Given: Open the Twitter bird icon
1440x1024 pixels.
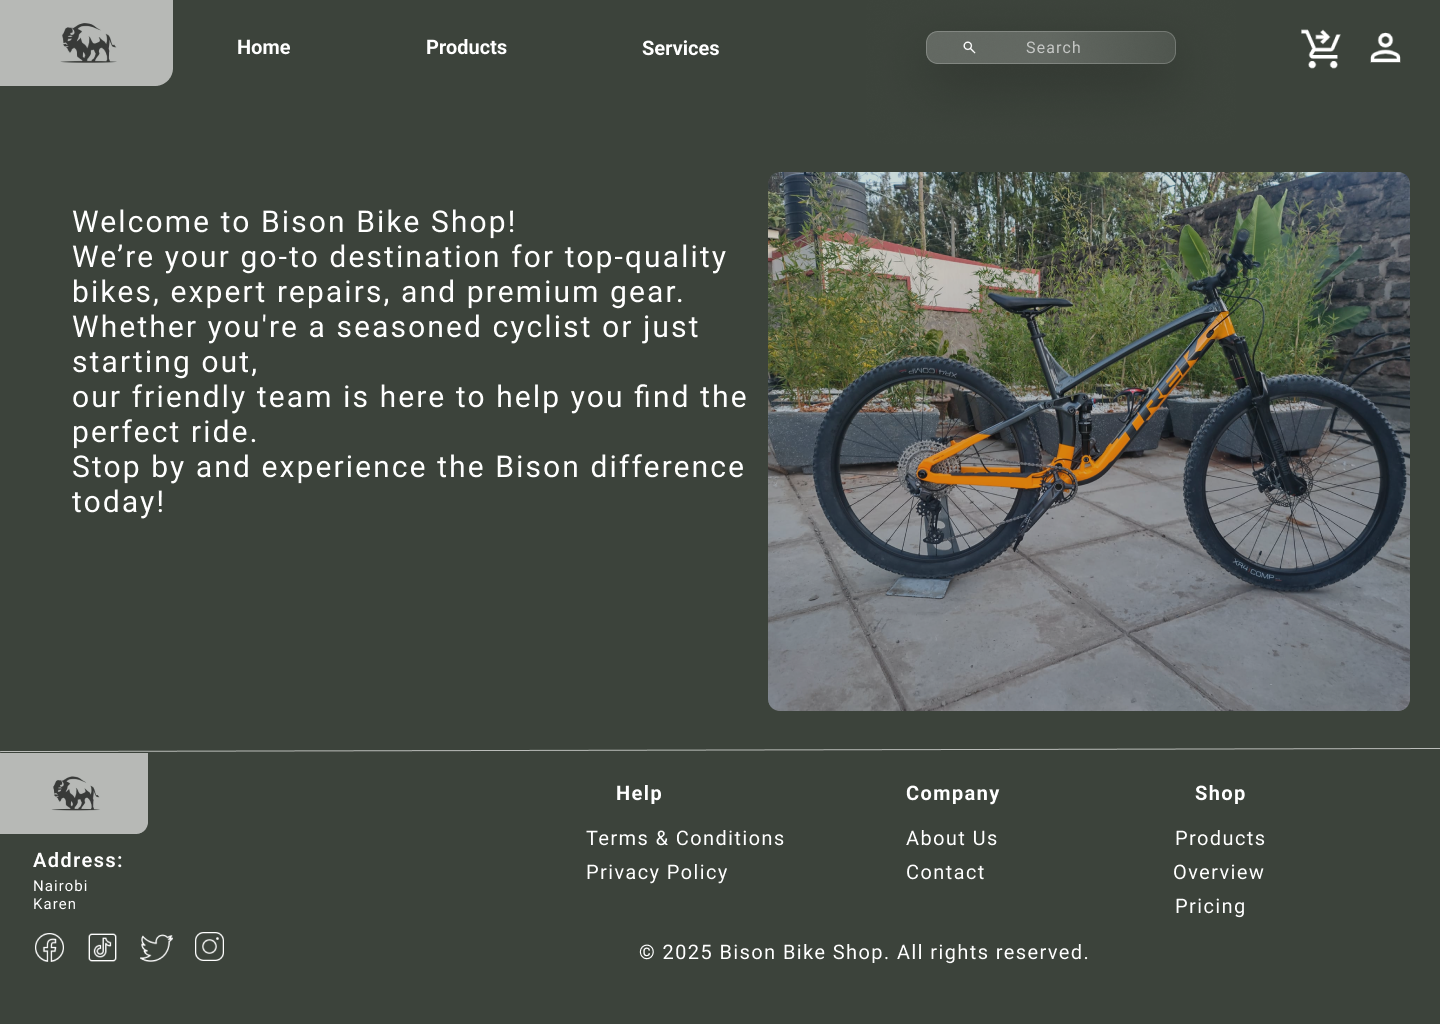Looking at the screenshot, I should pyautogui.click(x=156, y=947).
